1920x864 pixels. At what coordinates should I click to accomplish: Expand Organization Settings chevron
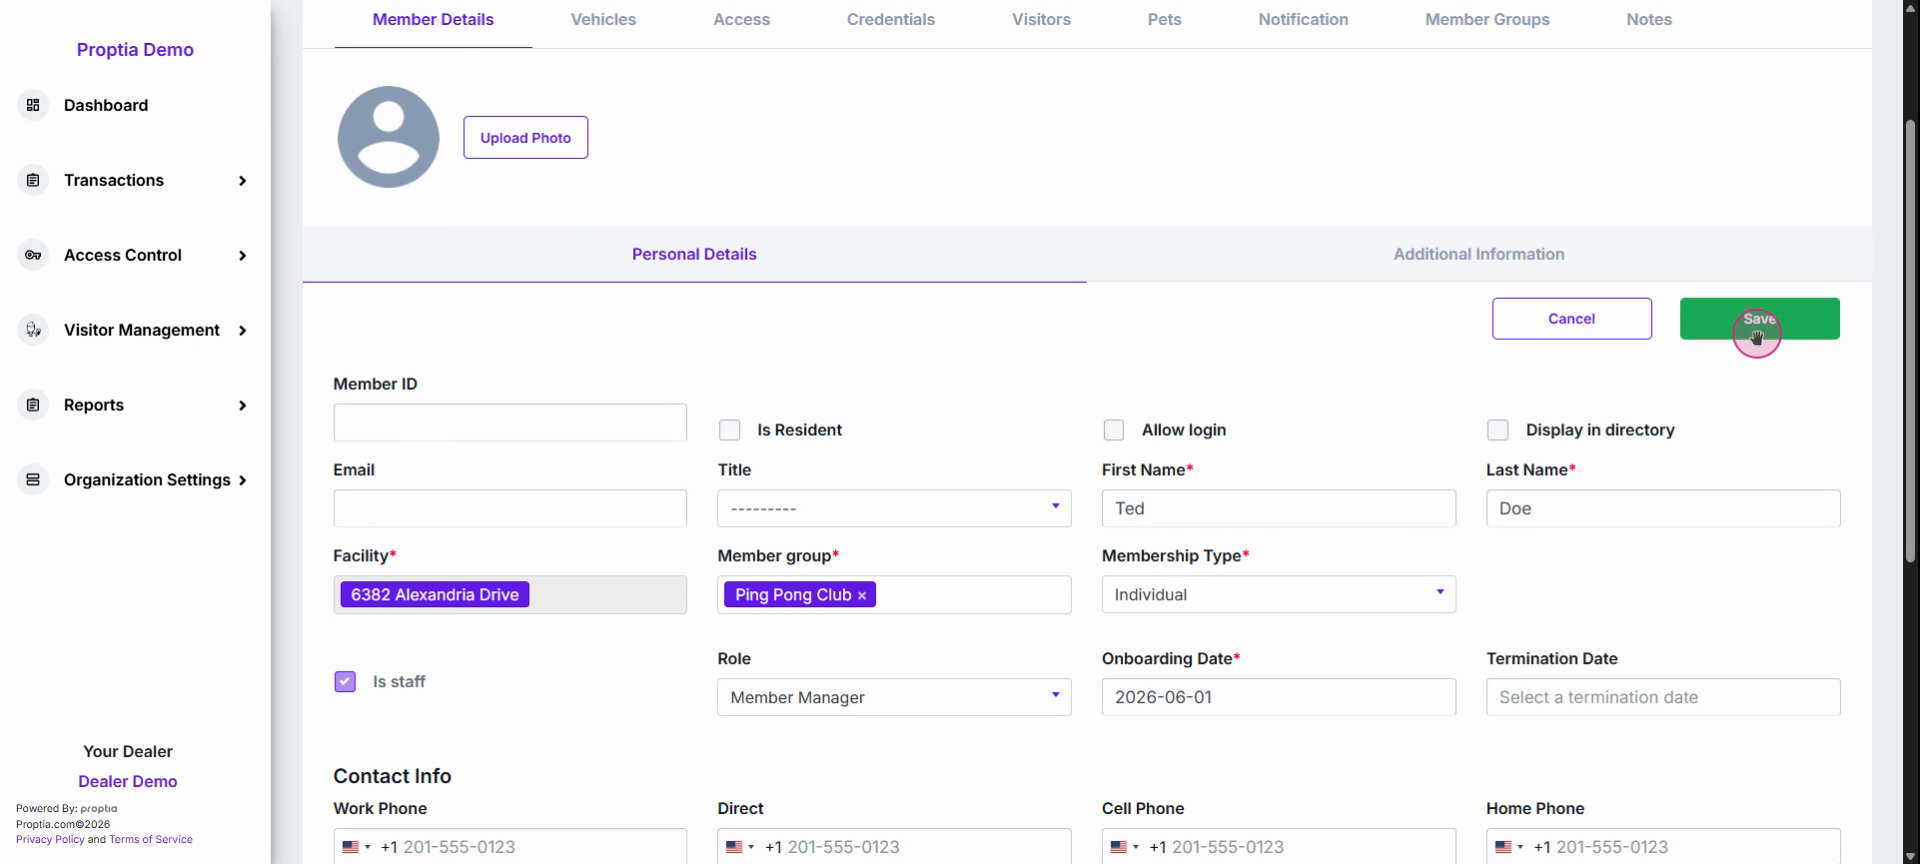pyautogui.click(x=242, y=481)
